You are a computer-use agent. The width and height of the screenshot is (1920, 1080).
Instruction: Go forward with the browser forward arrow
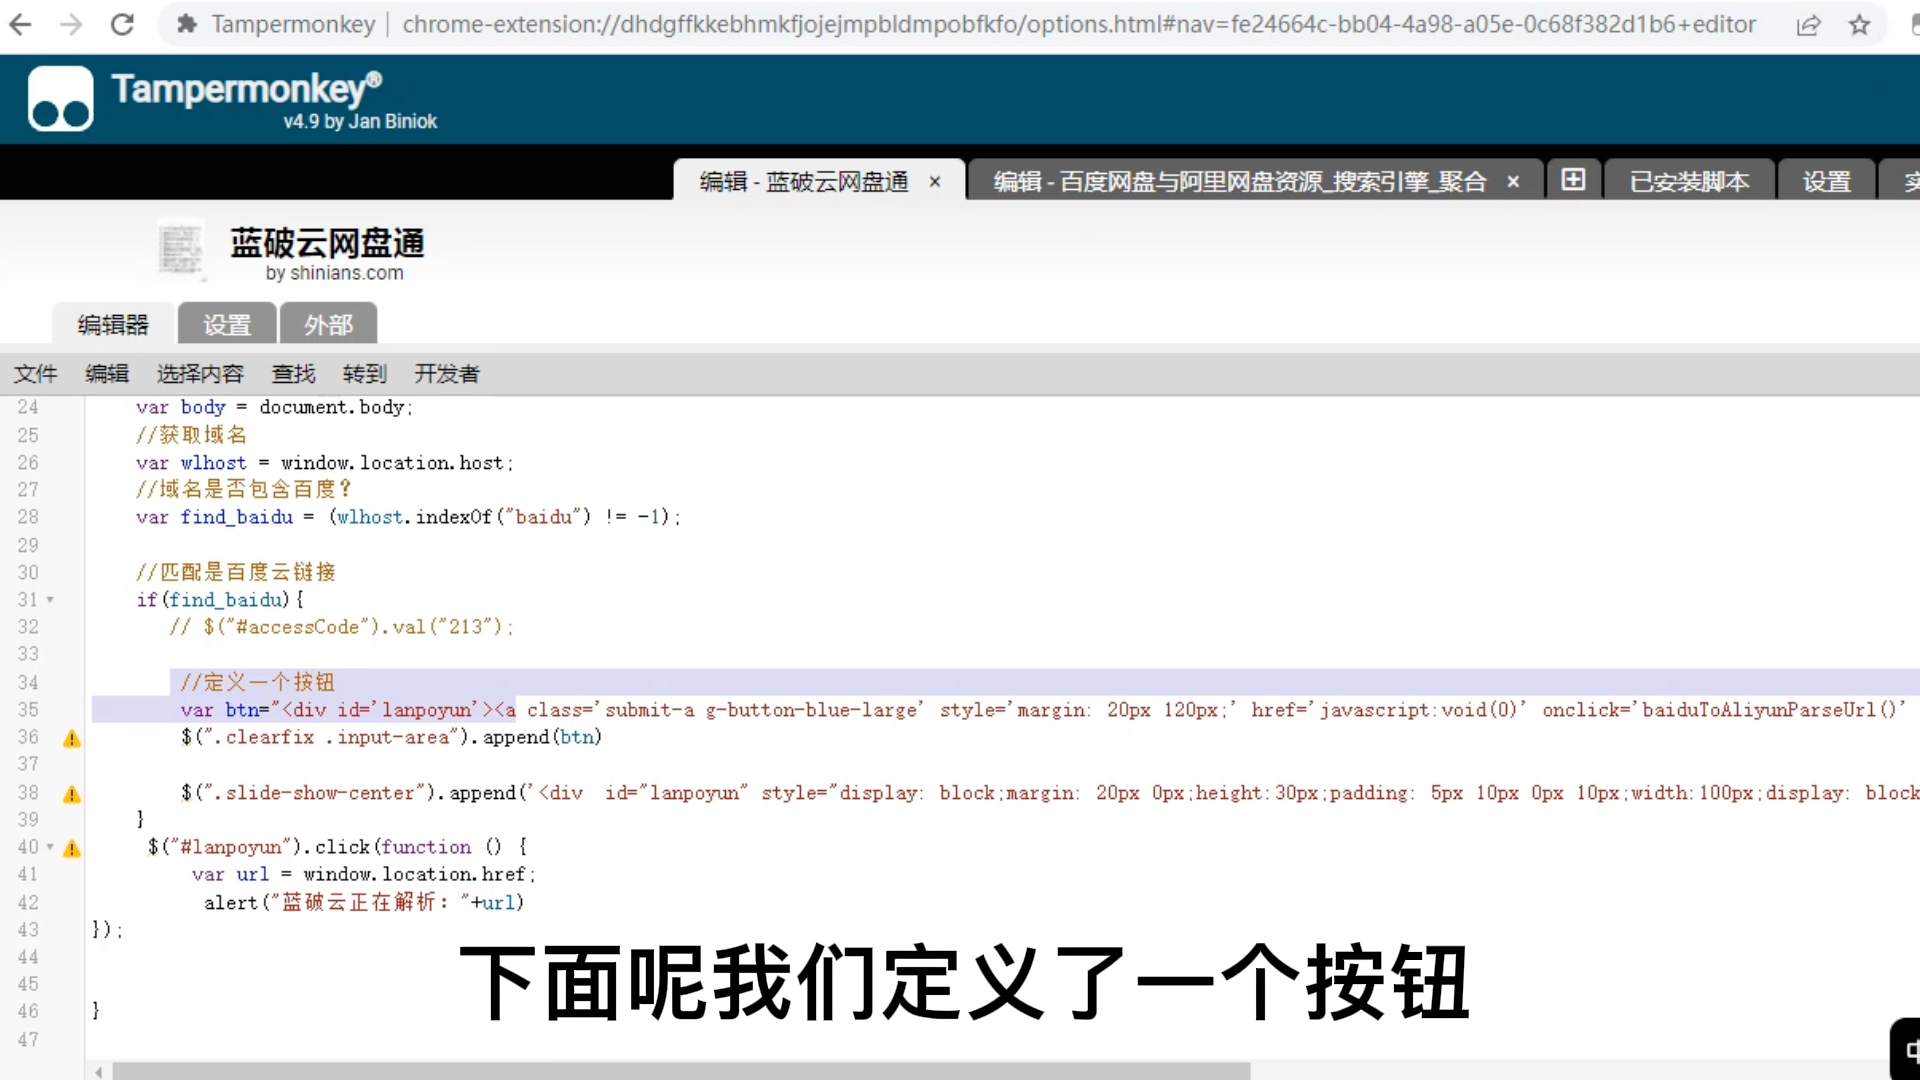pyautogui.click(x=71, y=24)
